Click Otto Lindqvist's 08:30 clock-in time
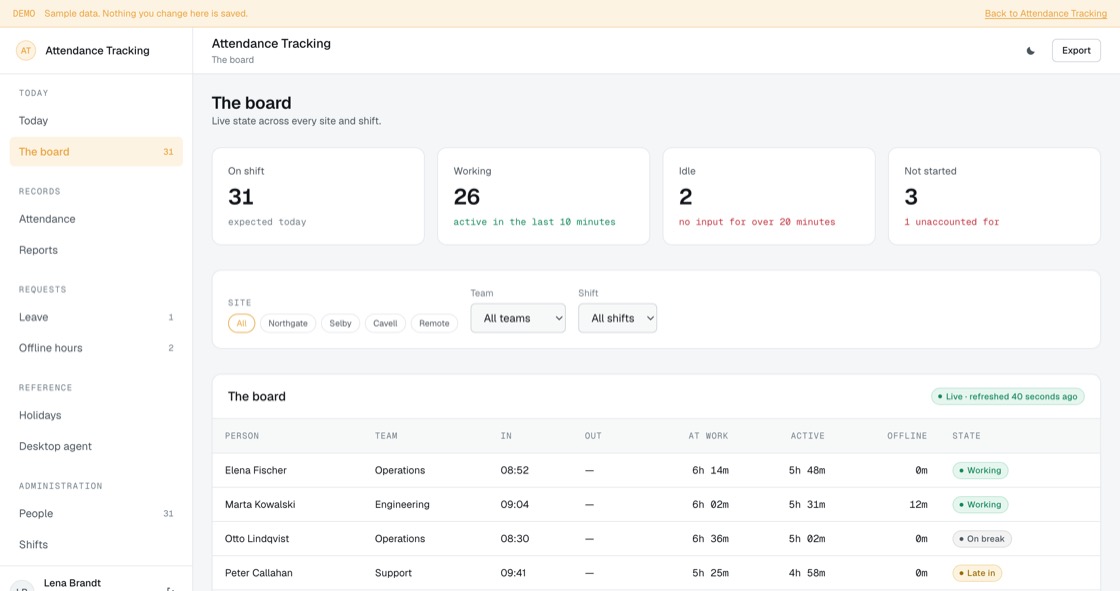Image resolution: width=1120 pixels, height=591 pixels. (514, 539)
